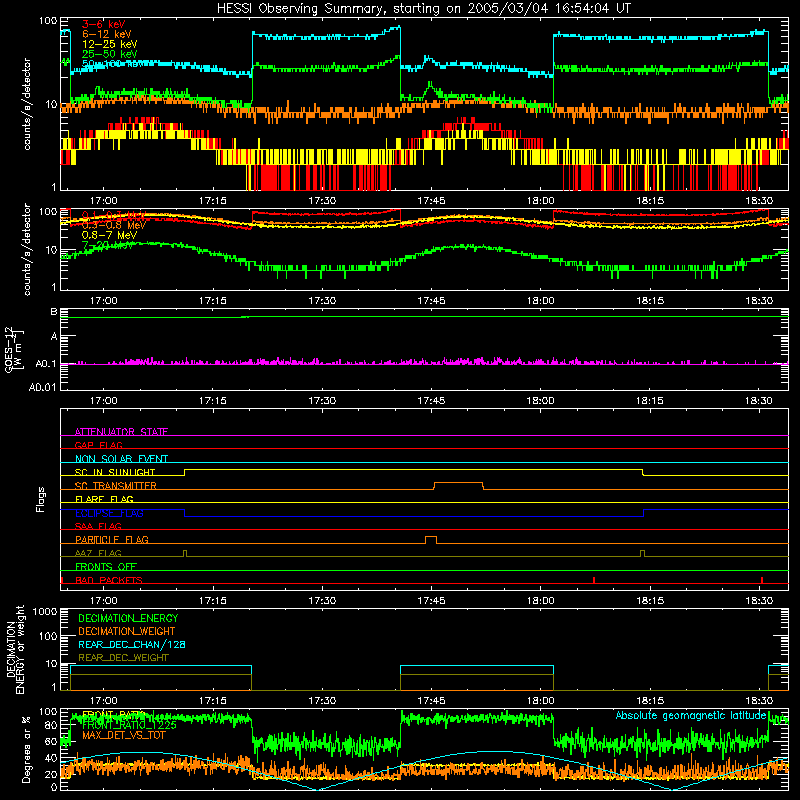Viewport: 800px width, 800px height.
Task: Select the SC_TRANSMITTER flag label
Action: pos(115,486)
